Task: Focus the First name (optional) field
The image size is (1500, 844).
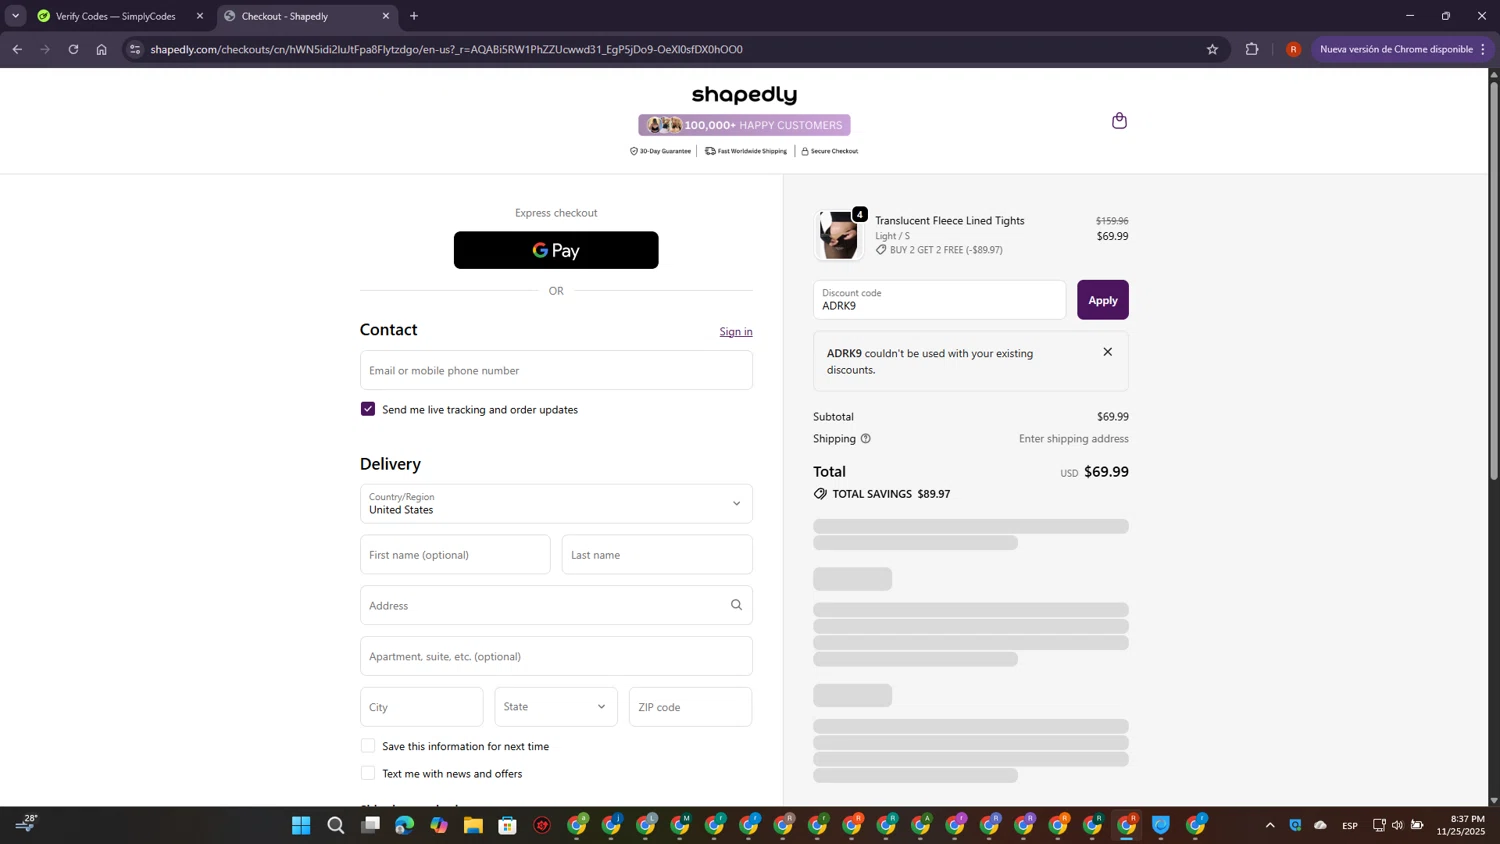Action: point(455,555)
